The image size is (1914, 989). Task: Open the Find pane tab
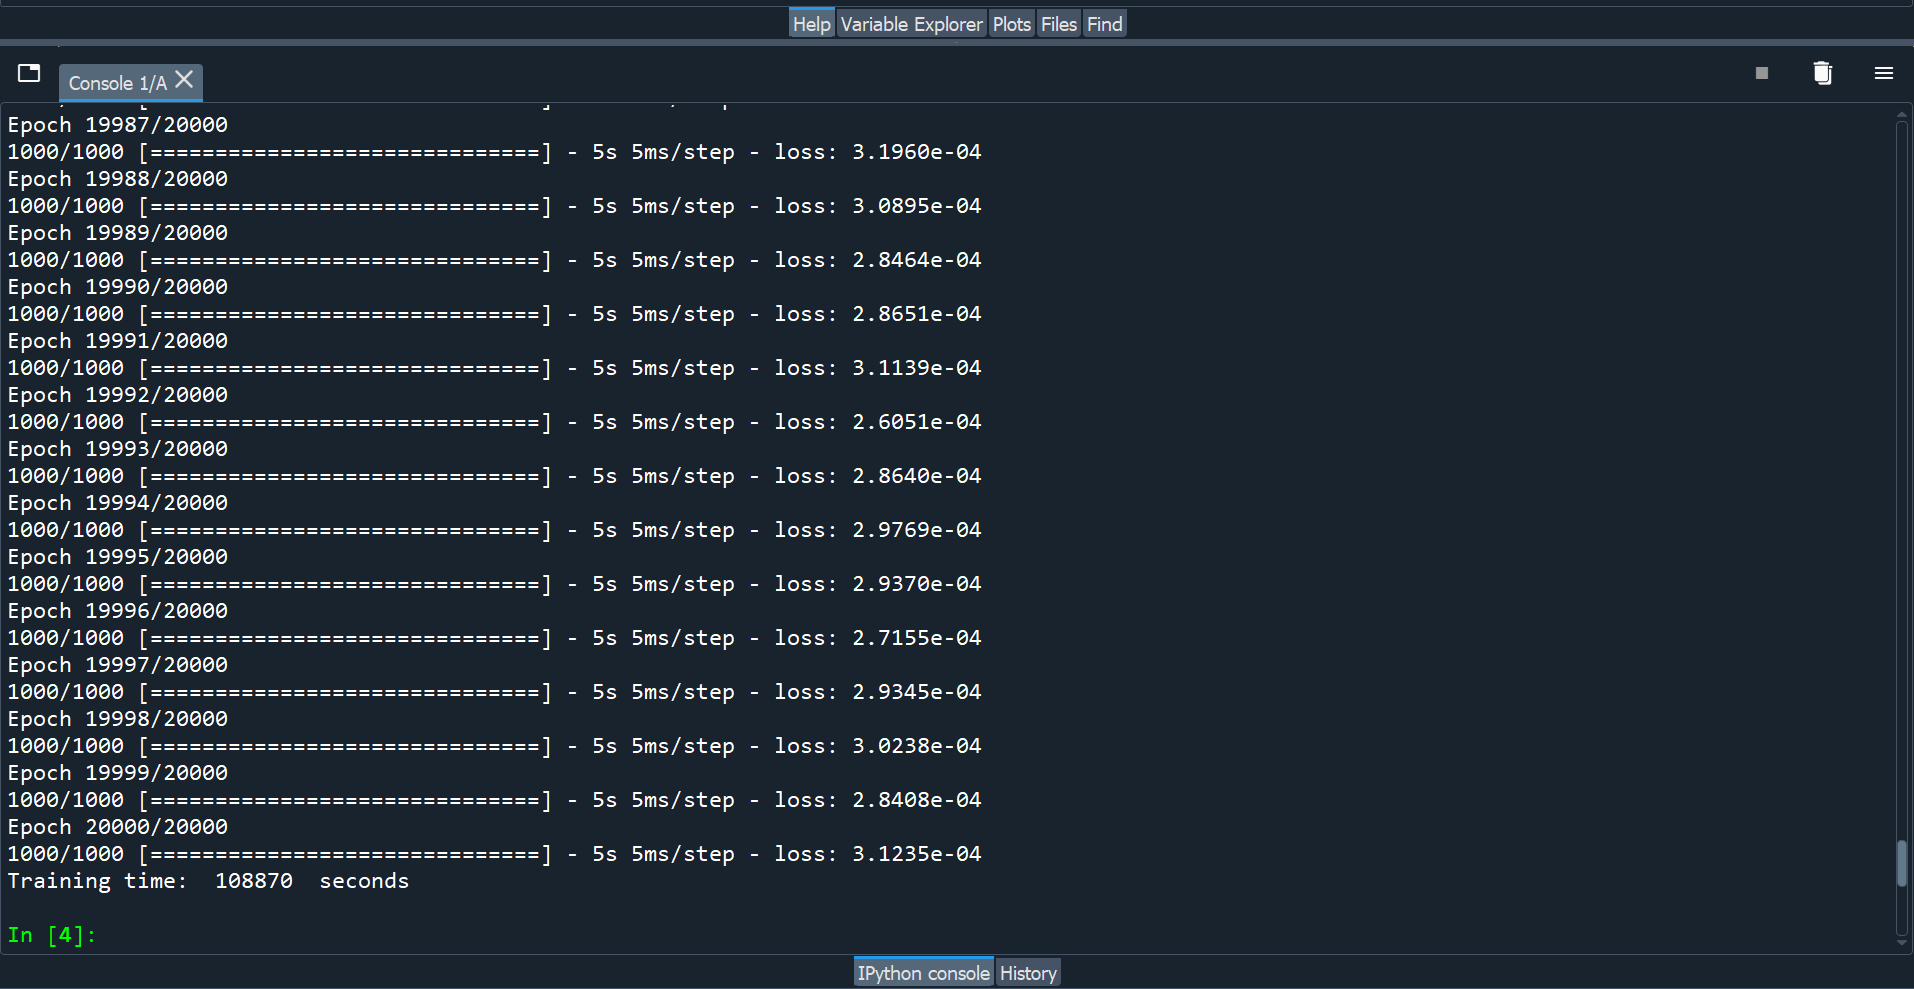coord(1104,24)
